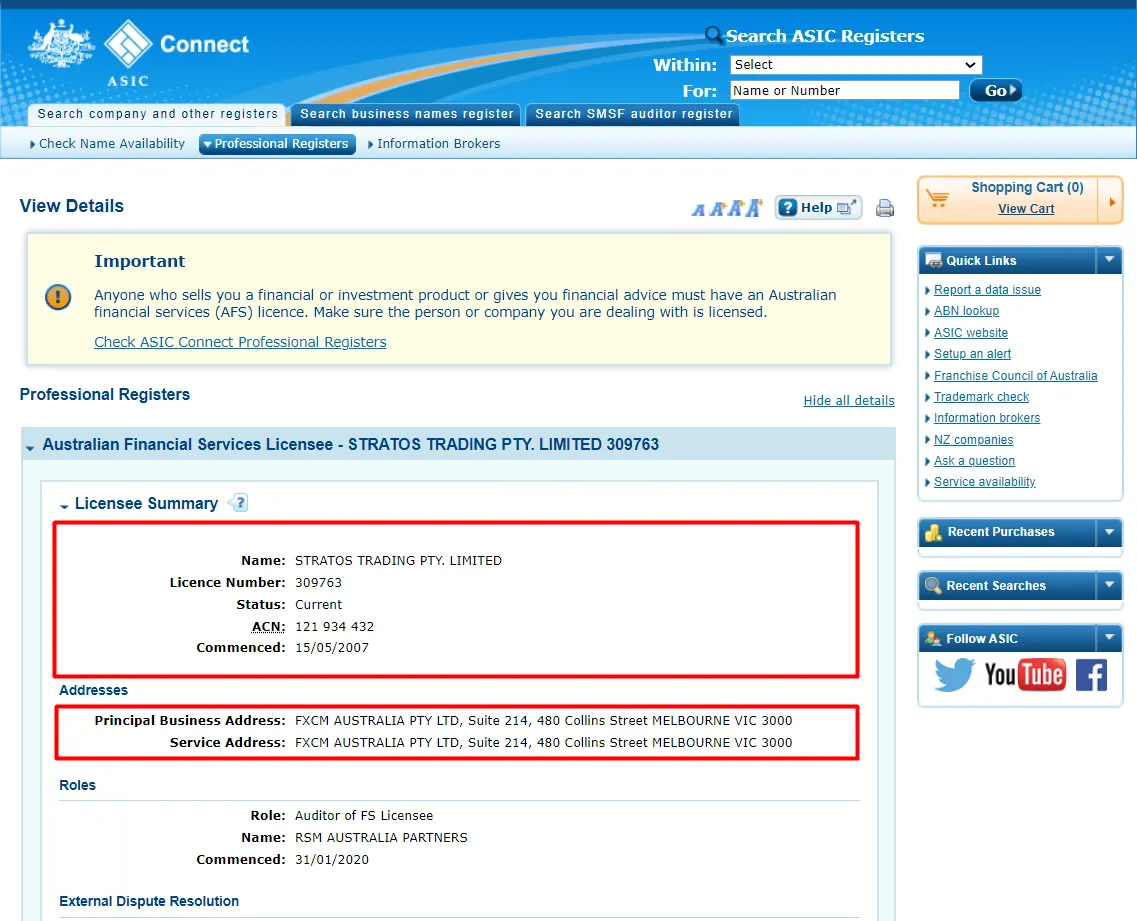Collapse the Australian Financial Services Licensee section
The height and width of the screenshot is (921, 1137).
[30, 447]
